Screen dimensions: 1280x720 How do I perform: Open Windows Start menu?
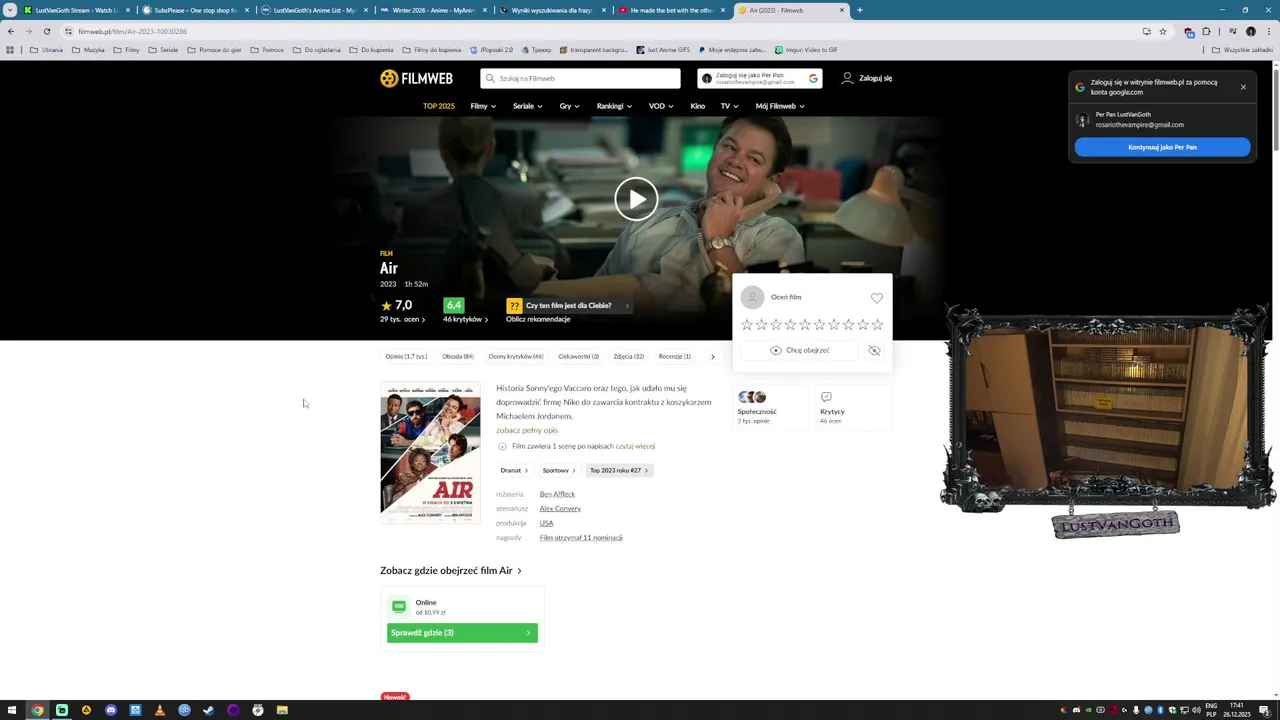coord(12,710)
